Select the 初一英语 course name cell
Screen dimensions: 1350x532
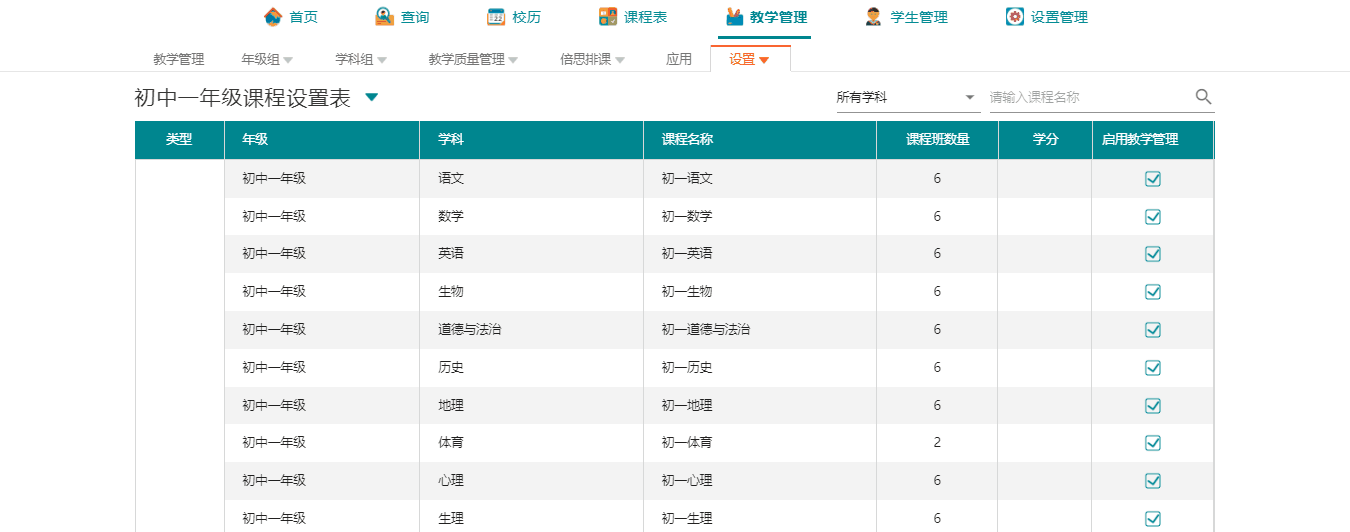click(x=760, y=254)
